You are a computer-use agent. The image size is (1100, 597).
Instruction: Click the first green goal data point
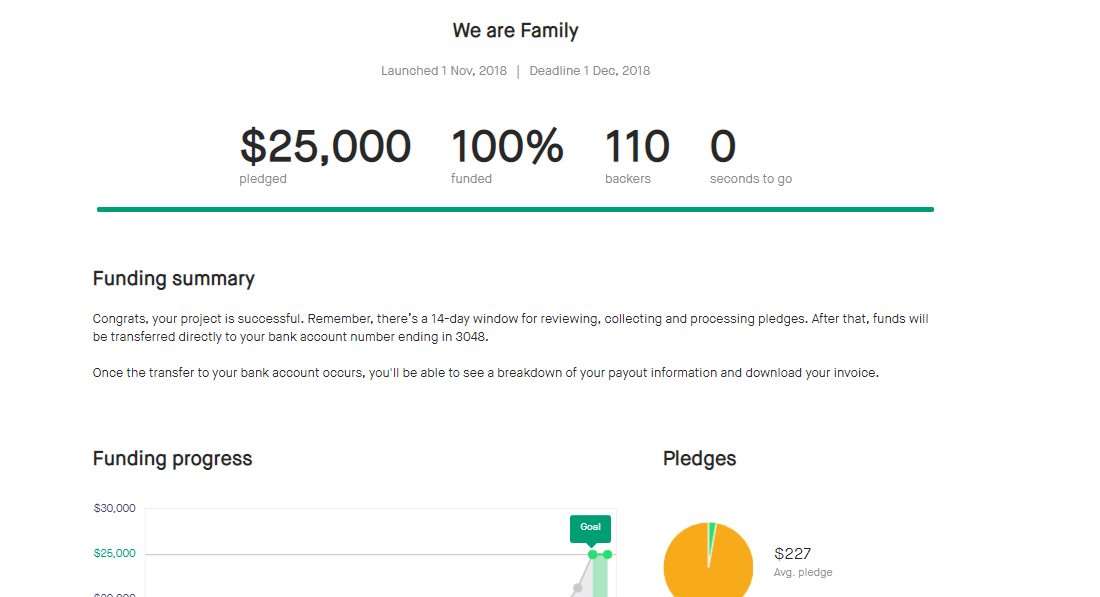tap(593, 554)
